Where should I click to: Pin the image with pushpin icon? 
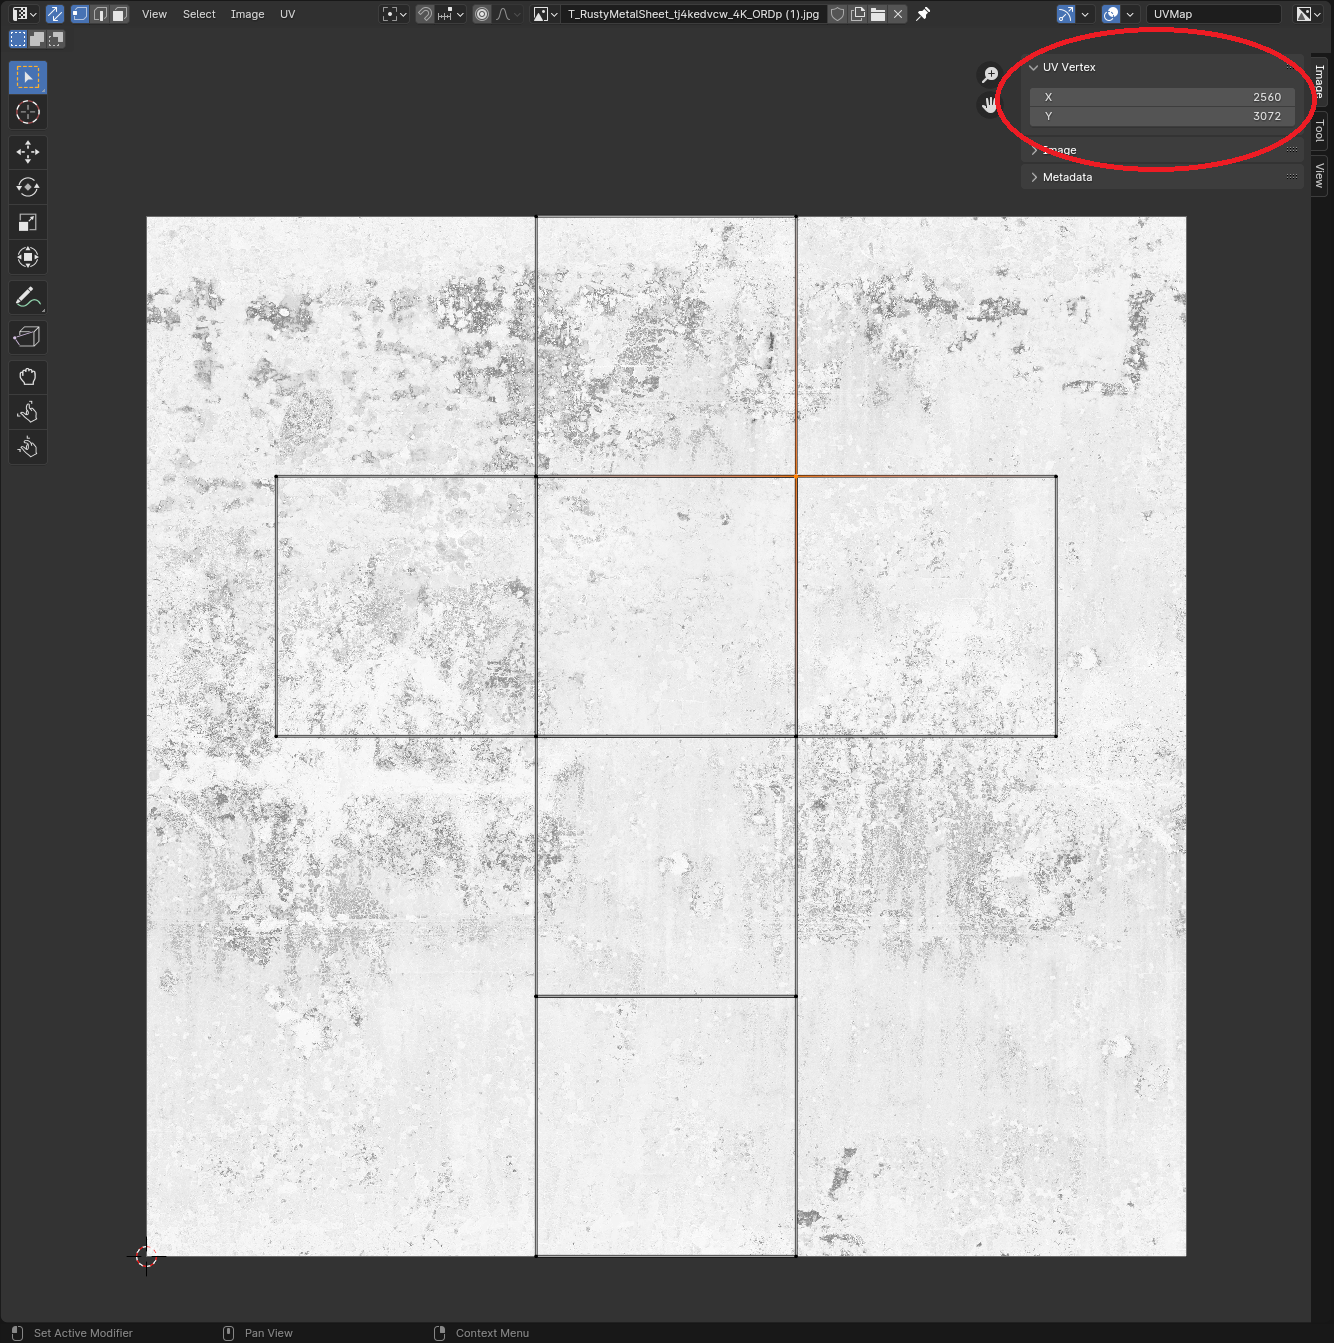(x=923, y=14)
